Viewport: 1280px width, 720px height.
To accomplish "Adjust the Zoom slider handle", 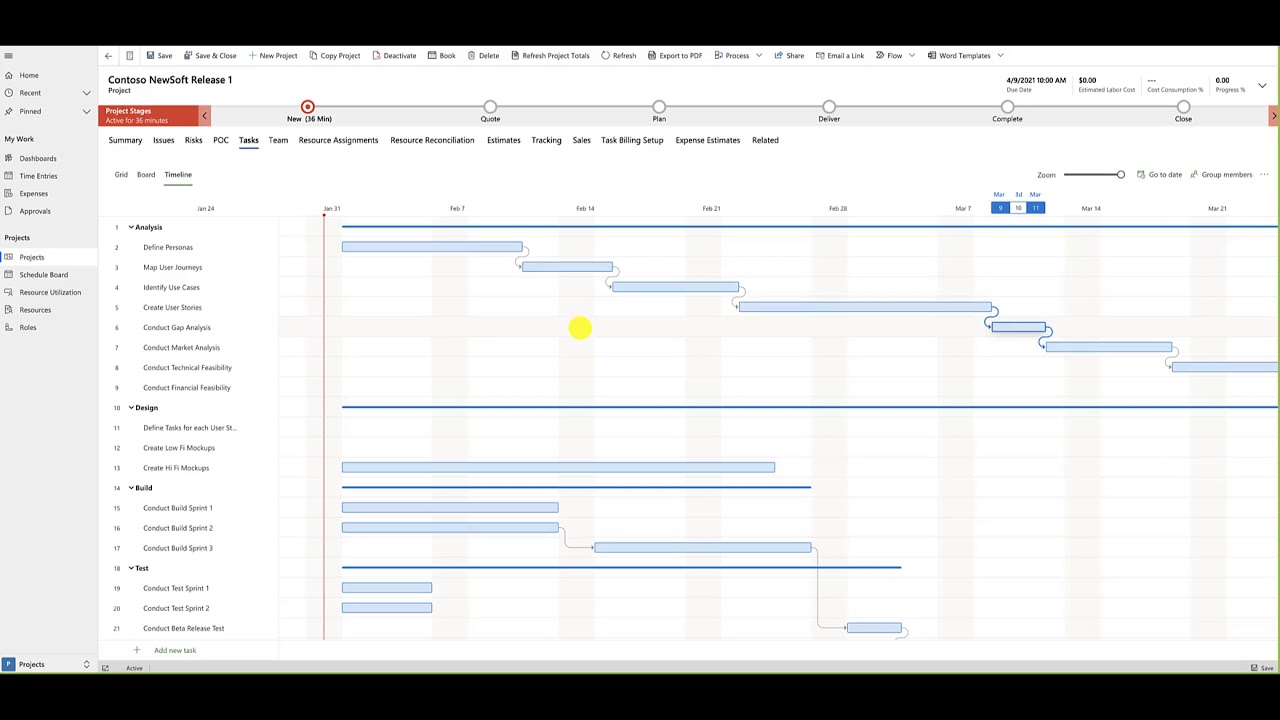I will [x=1120, y=175].
